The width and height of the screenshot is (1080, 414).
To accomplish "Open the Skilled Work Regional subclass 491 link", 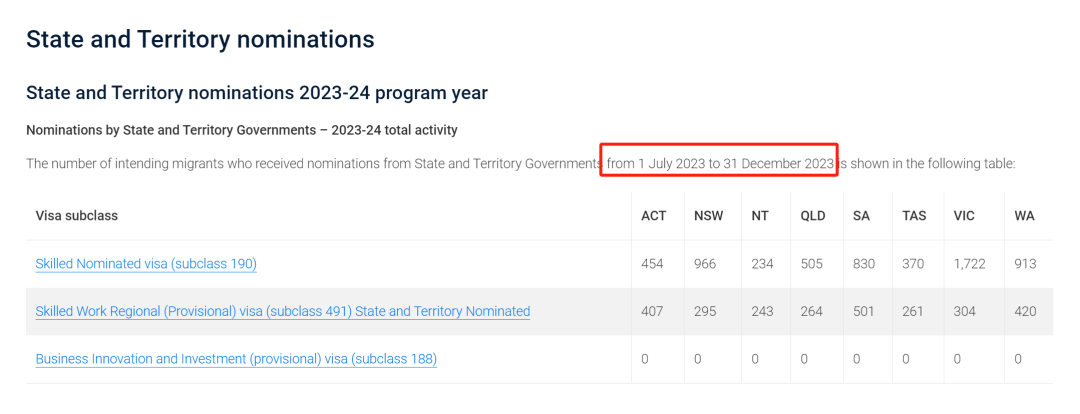I will pyautogui.click(x=283, y=311).
